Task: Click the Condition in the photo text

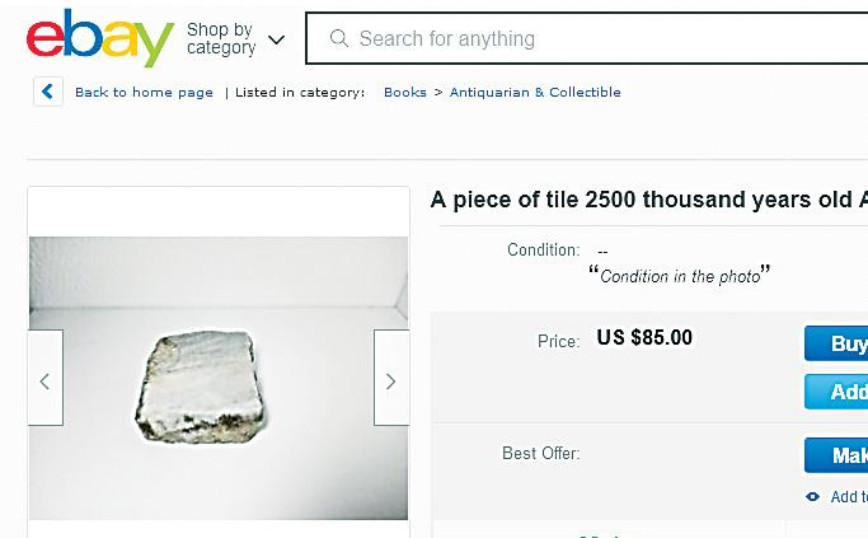Action: (680, 276)
